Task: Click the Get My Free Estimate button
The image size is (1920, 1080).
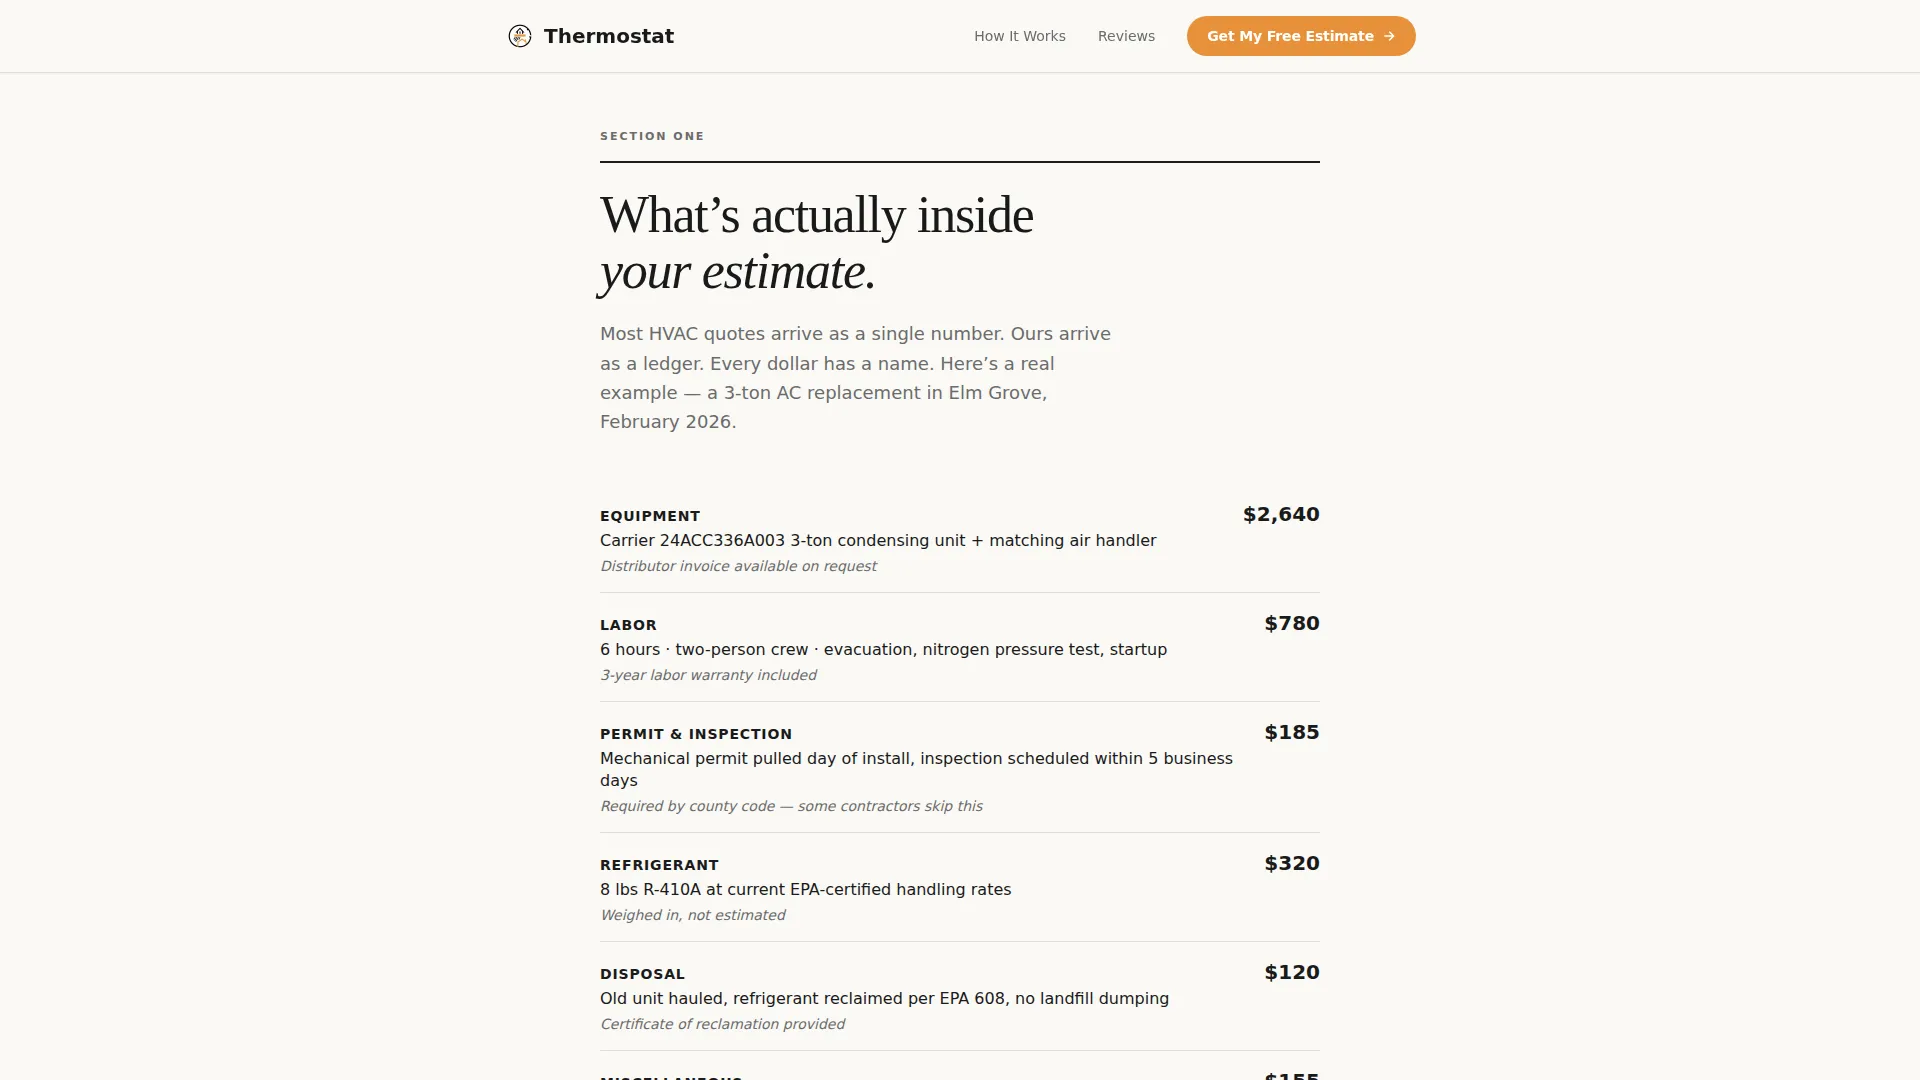Action: tap(1301, 36)
